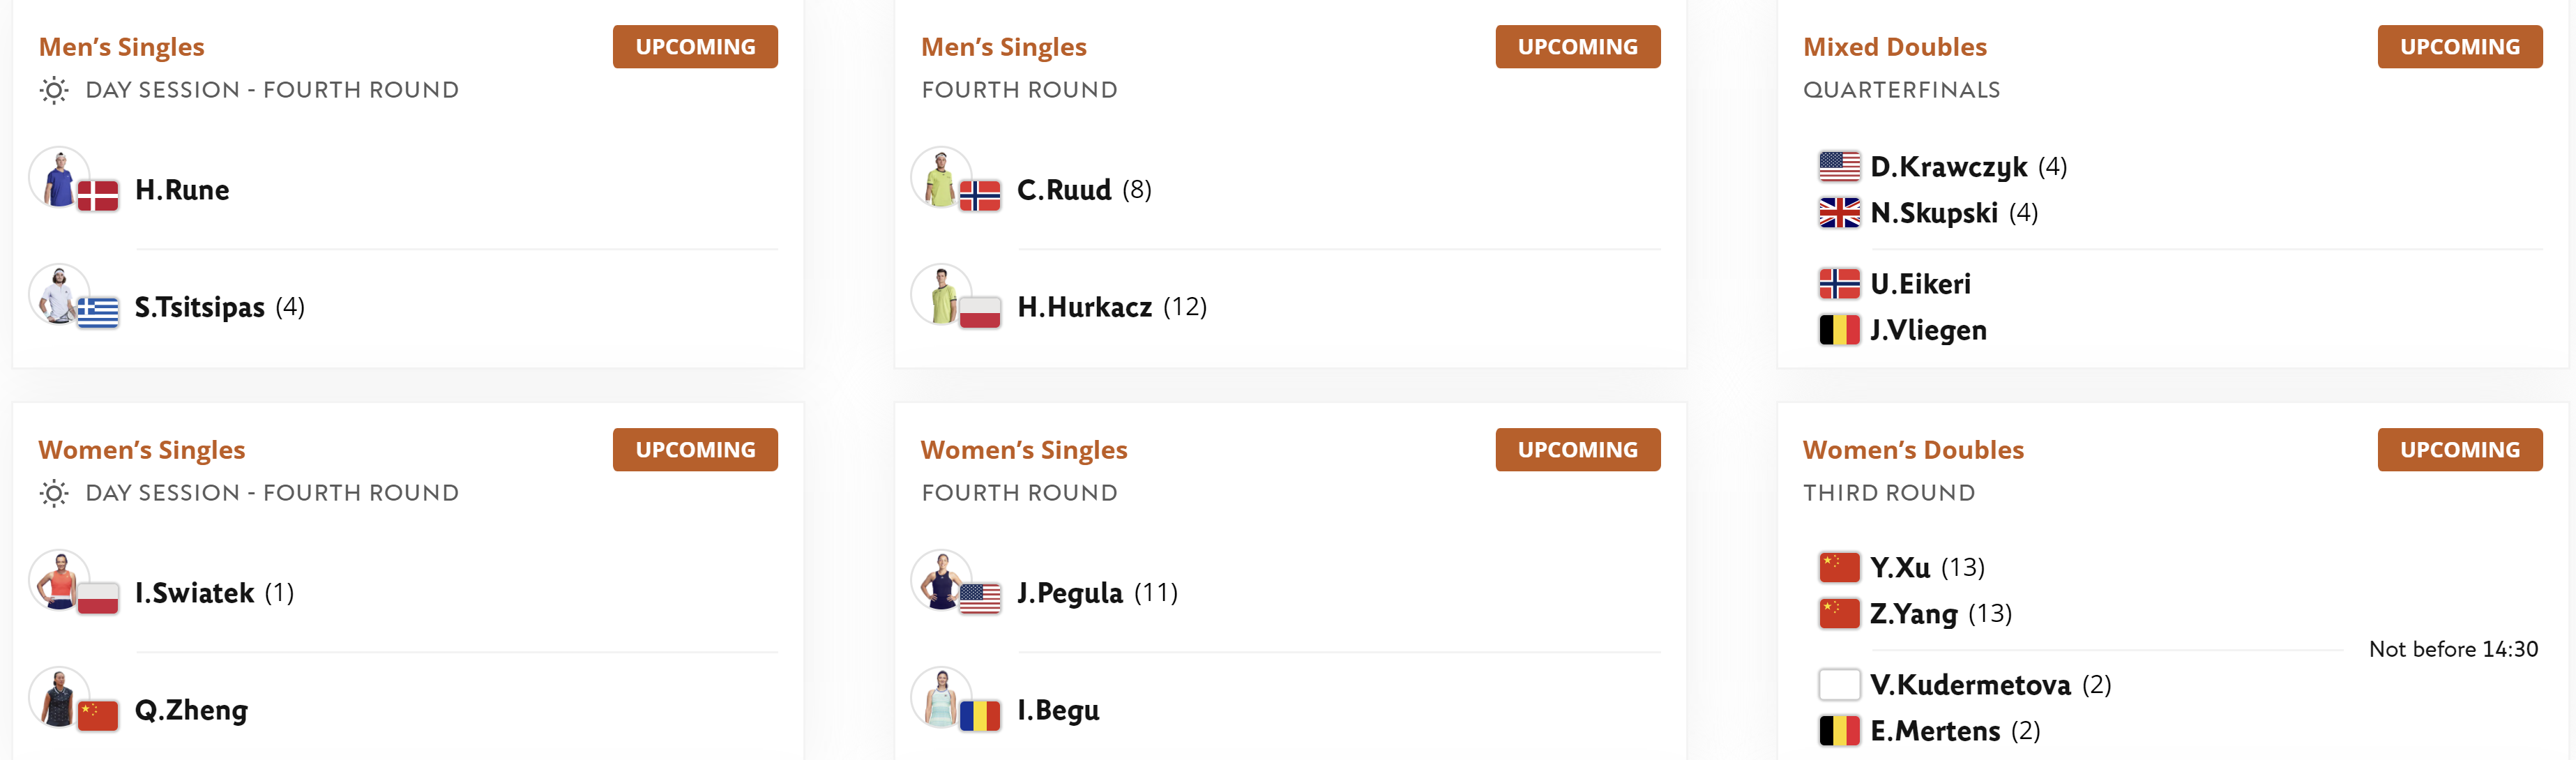The height and width of the screenshot is (760, 2576).
Task: Click the Greek flag beside S.Tsitsipas
Action: [x=98, y=313]
